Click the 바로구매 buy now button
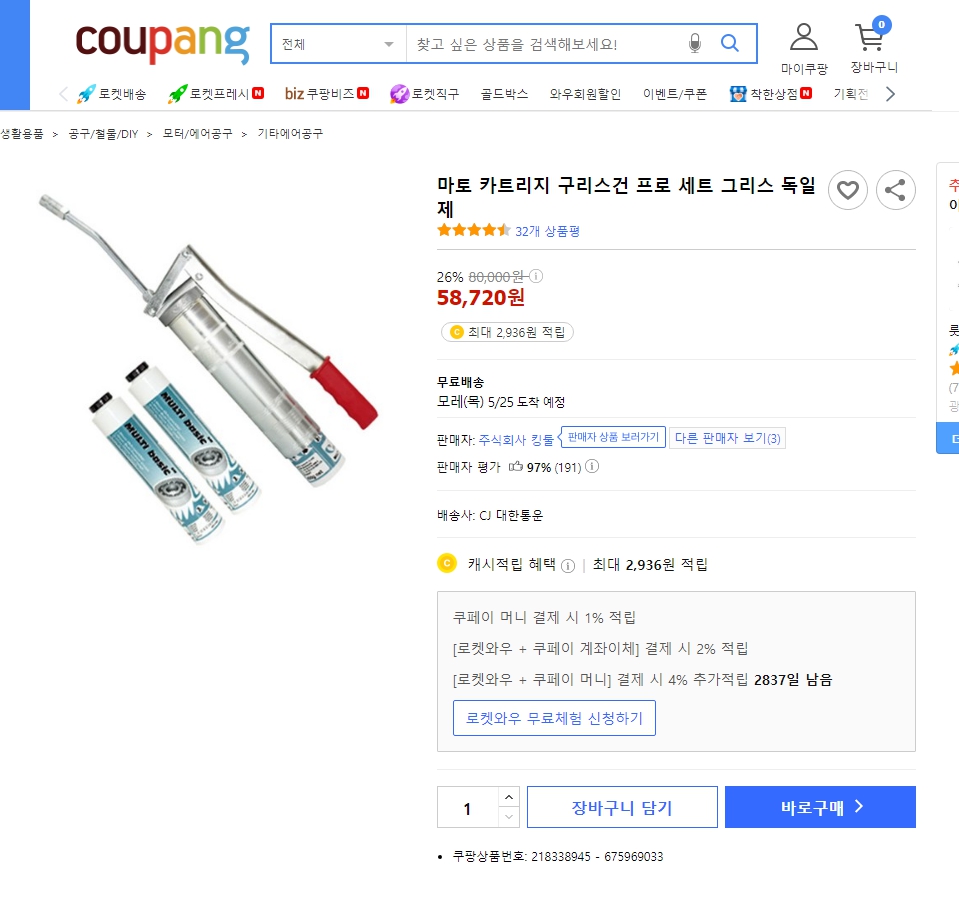The image size is (959, 905). [820, 807]
